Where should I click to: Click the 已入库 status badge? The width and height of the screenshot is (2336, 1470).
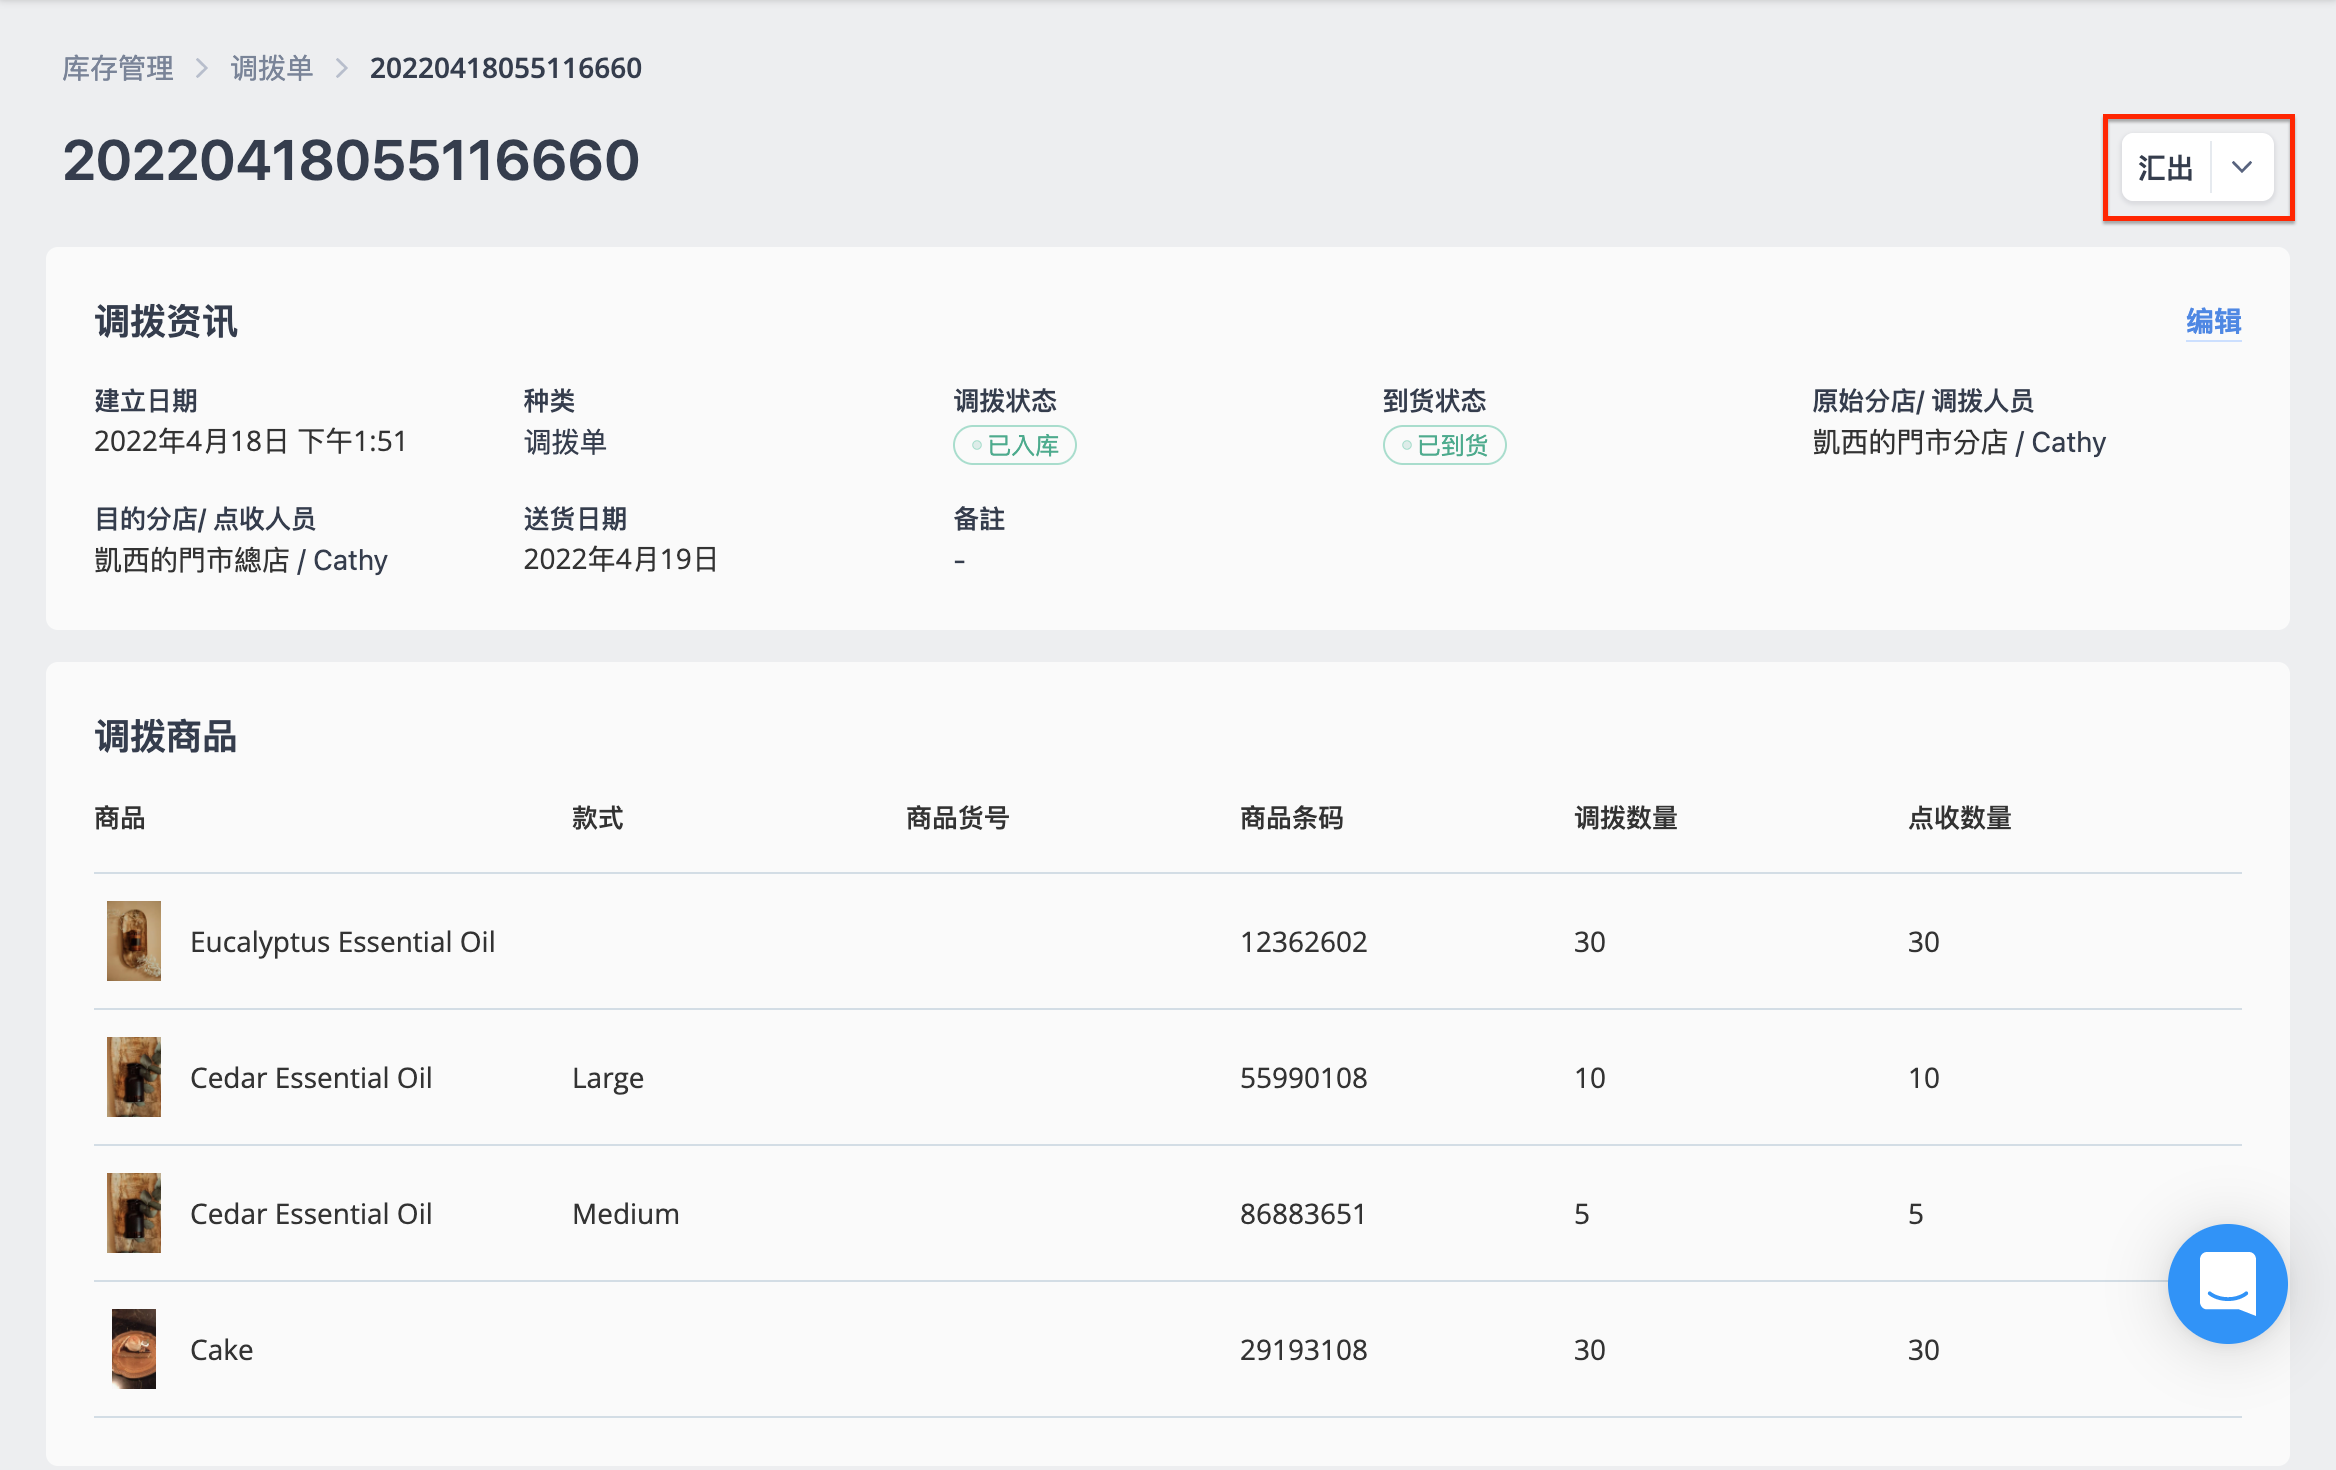tap(1015, 445)
